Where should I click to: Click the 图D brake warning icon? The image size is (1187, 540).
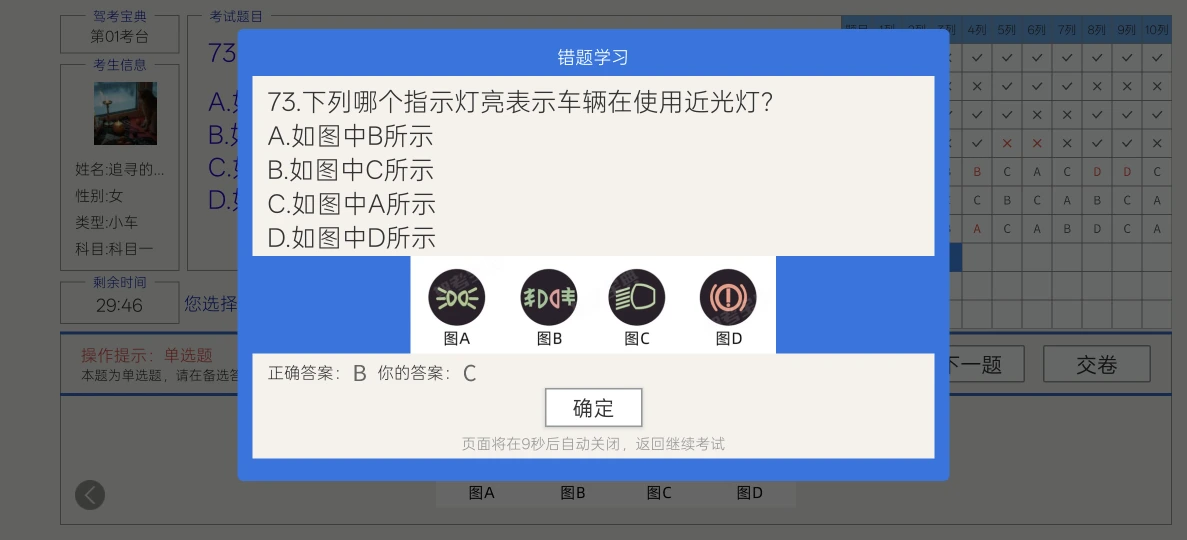tap(728, 298)
